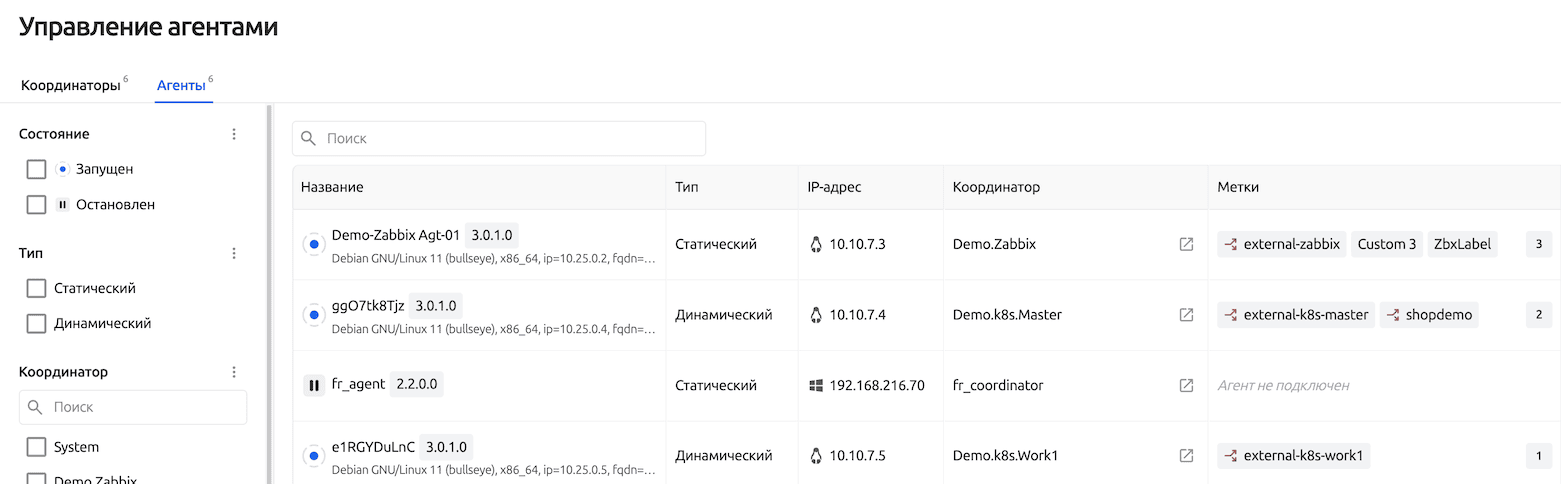Open the Тип section three-dot menu
The image size is (1561, 484).
click(234, 254)
